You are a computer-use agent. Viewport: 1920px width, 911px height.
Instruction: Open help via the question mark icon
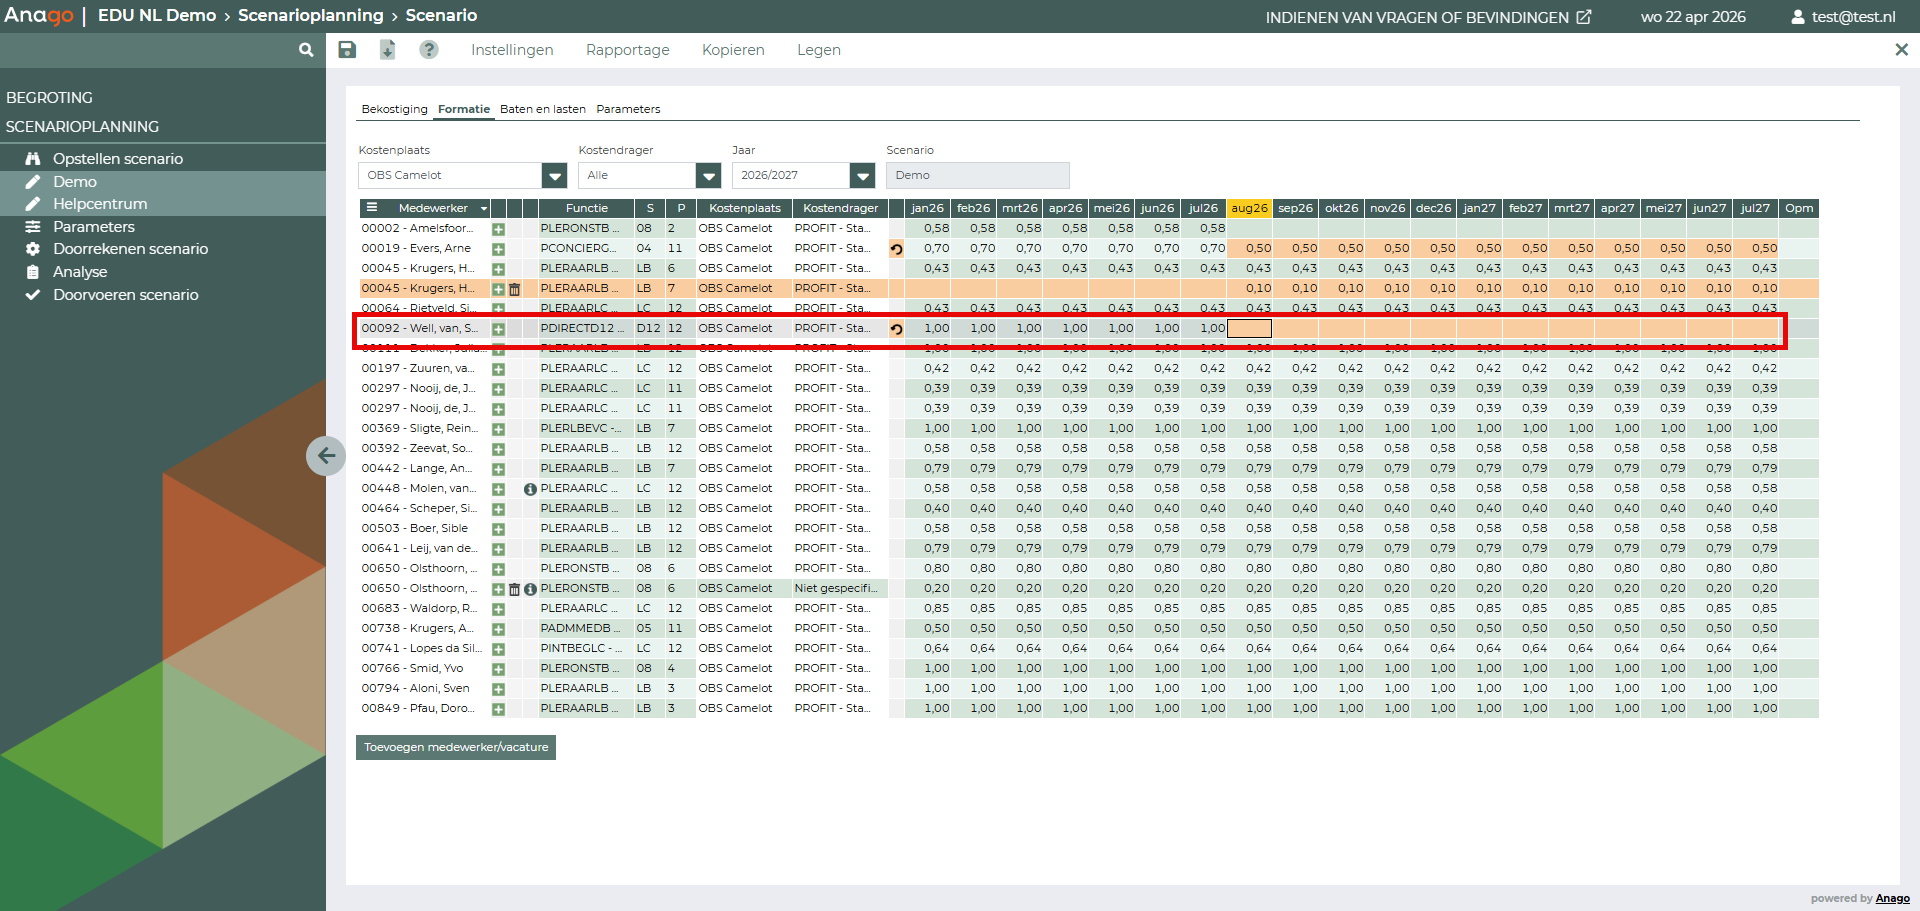(429, 50)
